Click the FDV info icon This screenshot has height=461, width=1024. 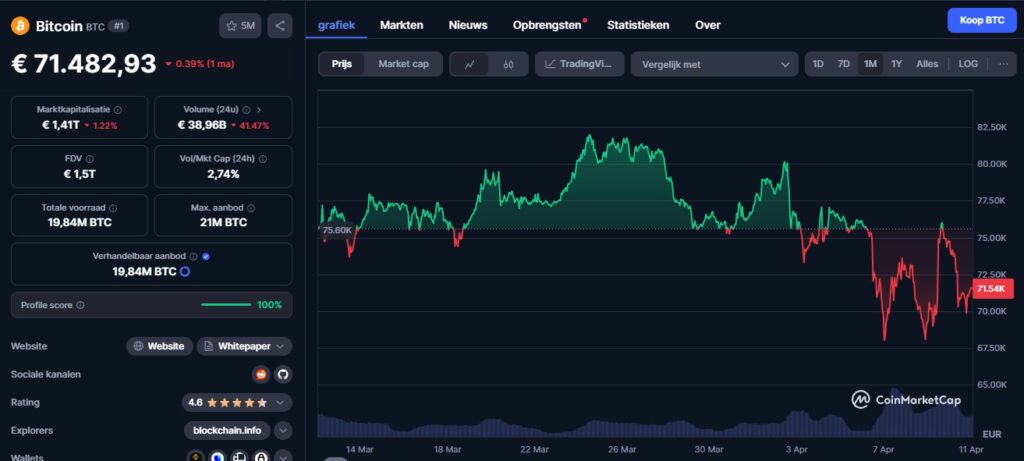pos(89,159)
